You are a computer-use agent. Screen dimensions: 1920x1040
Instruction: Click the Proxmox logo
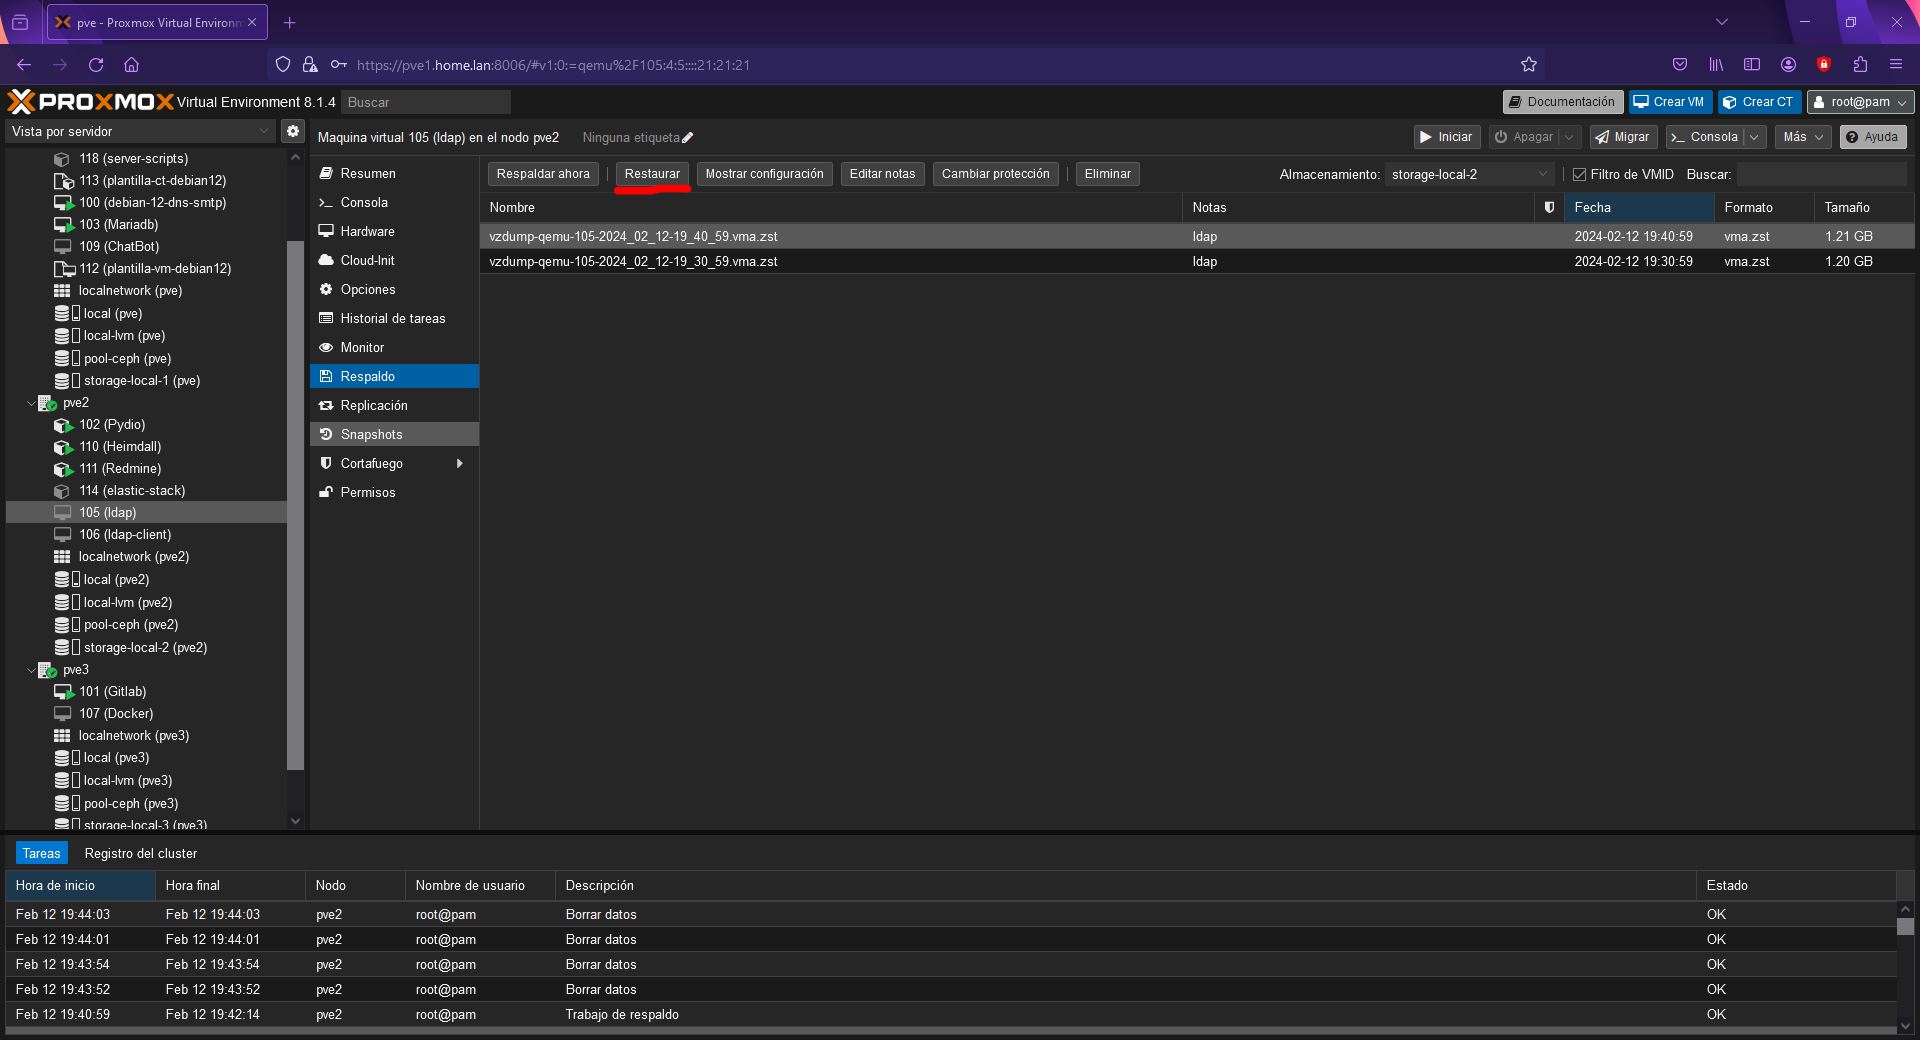point(91,102)
